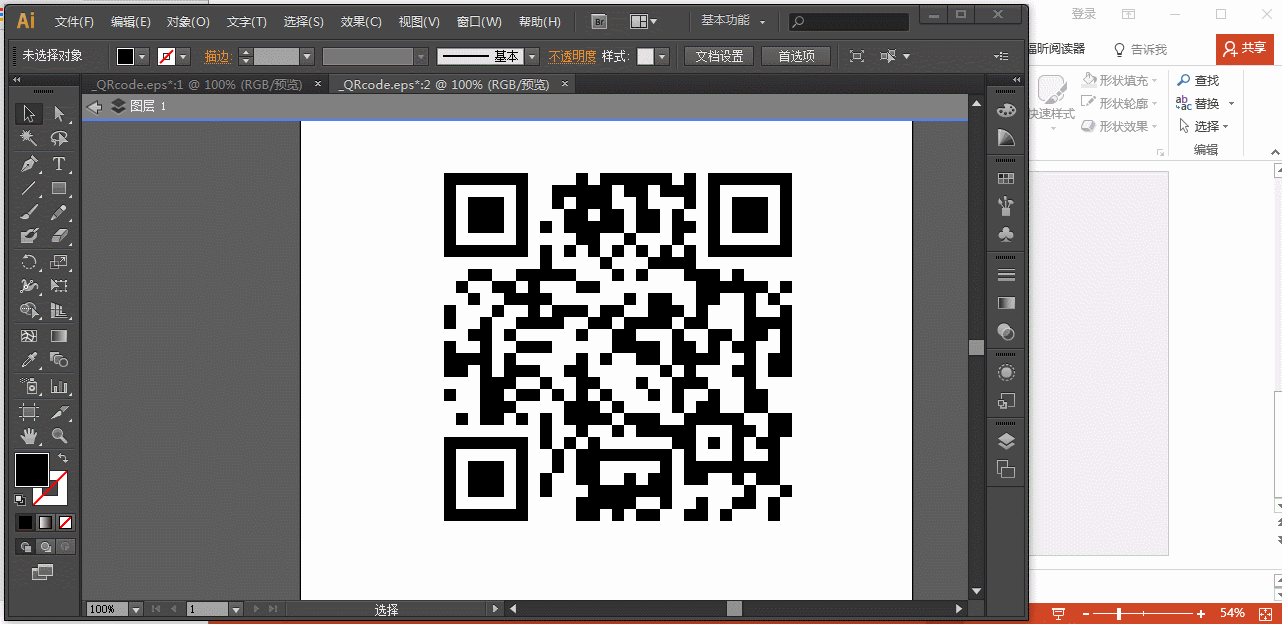Viewport: 1282px width, 624px height.
Task: Select the Type tool
Action: [59, 164]
